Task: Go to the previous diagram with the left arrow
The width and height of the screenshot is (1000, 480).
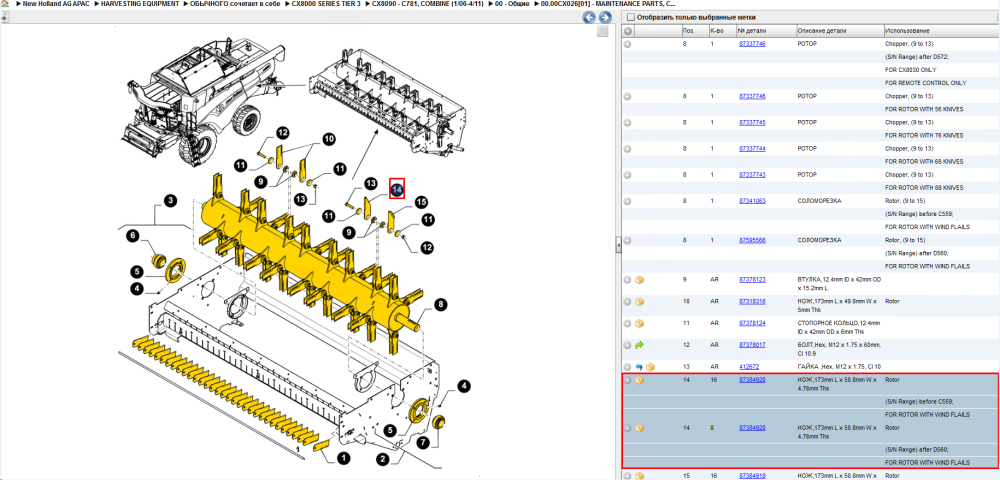Action: (589, 17)
